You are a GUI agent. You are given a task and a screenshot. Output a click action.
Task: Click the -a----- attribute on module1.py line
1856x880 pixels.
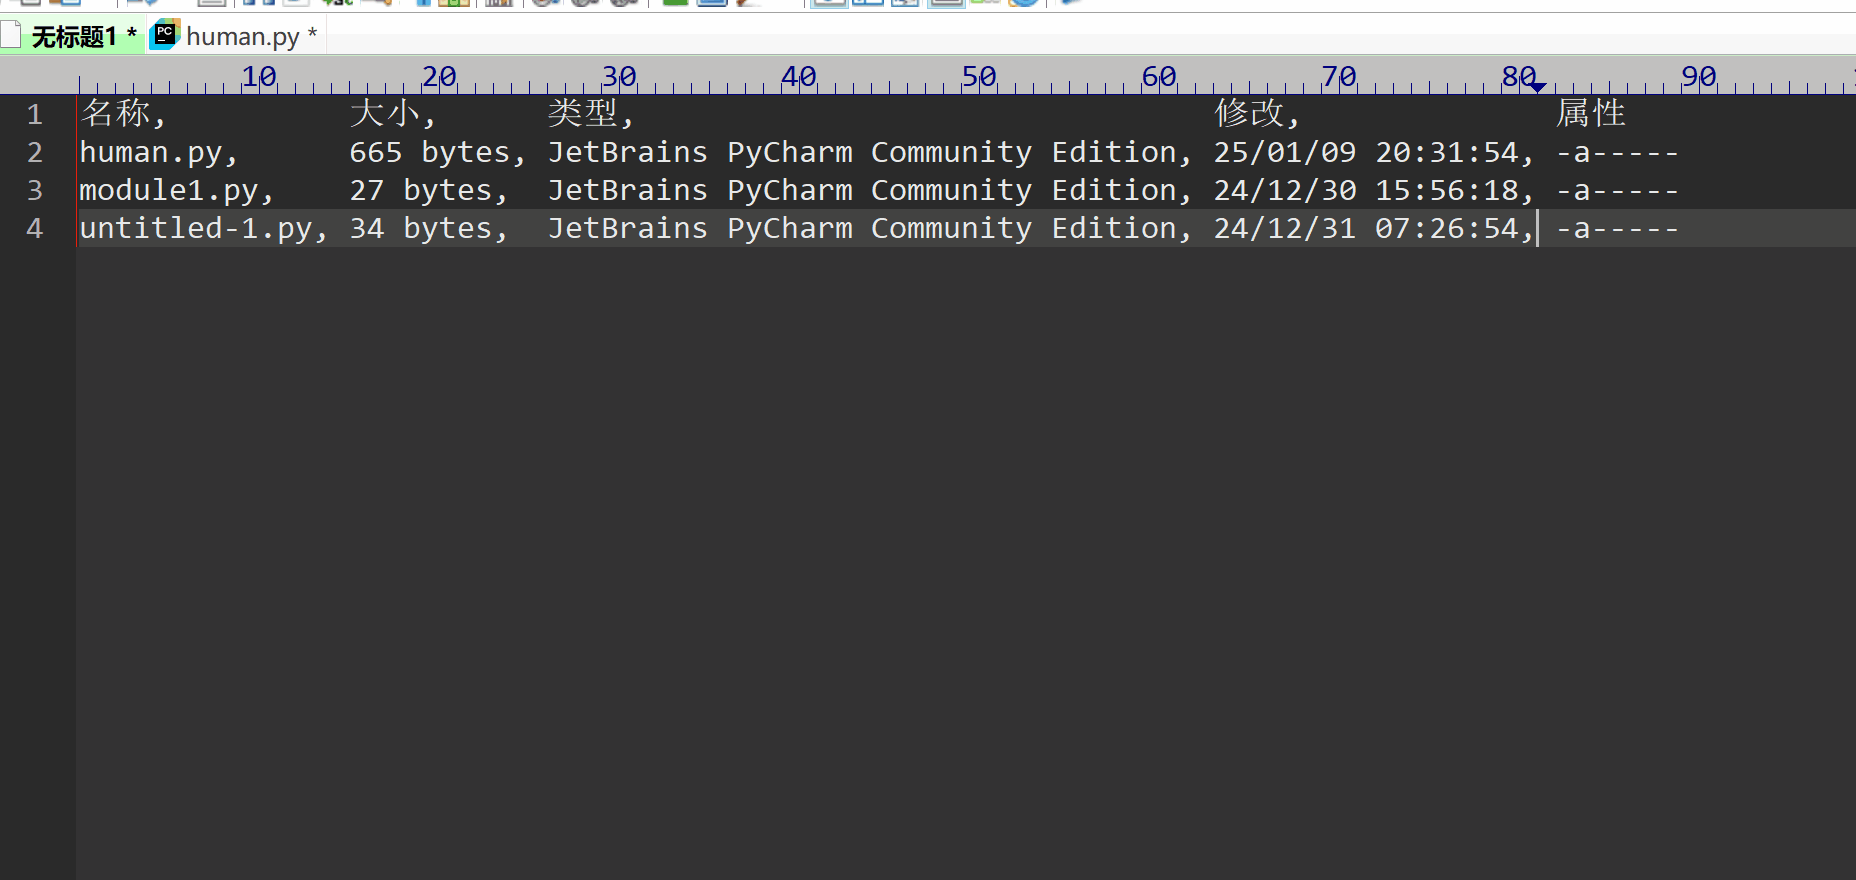click(1618, 190)
